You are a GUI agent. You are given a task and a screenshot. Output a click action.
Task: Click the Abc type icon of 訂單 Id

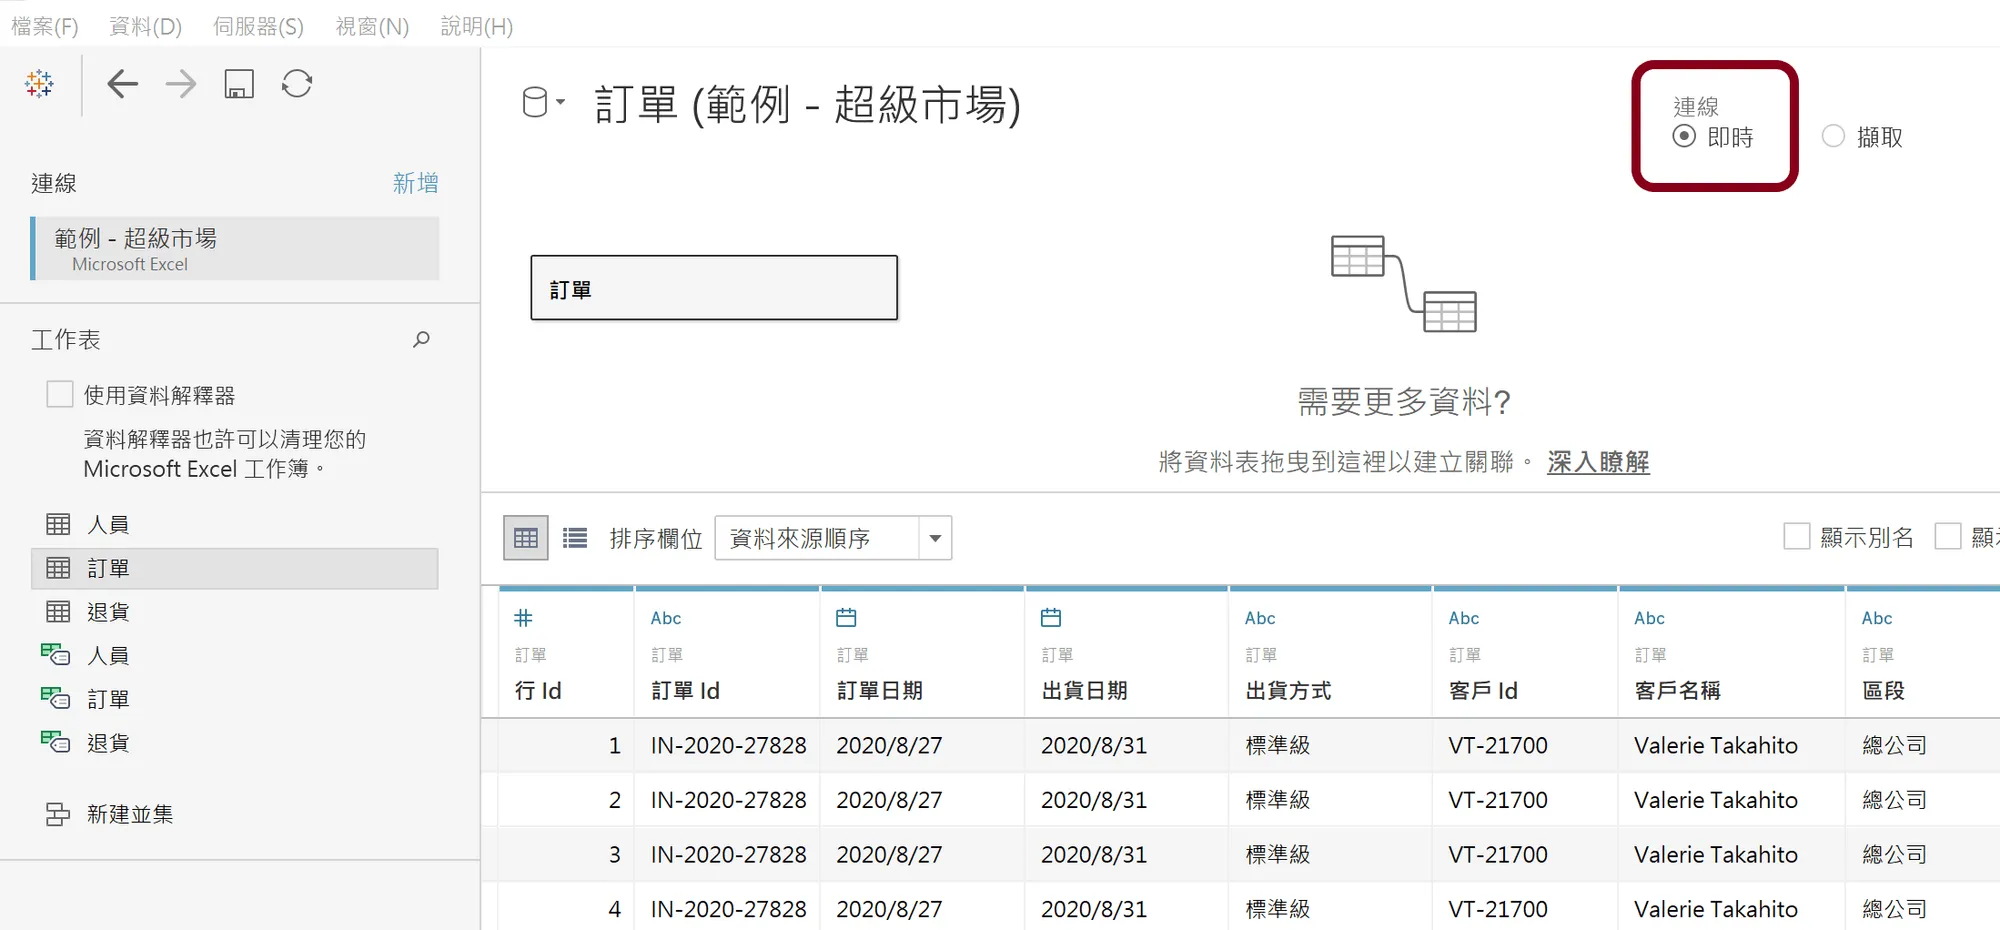click(666, 618)
